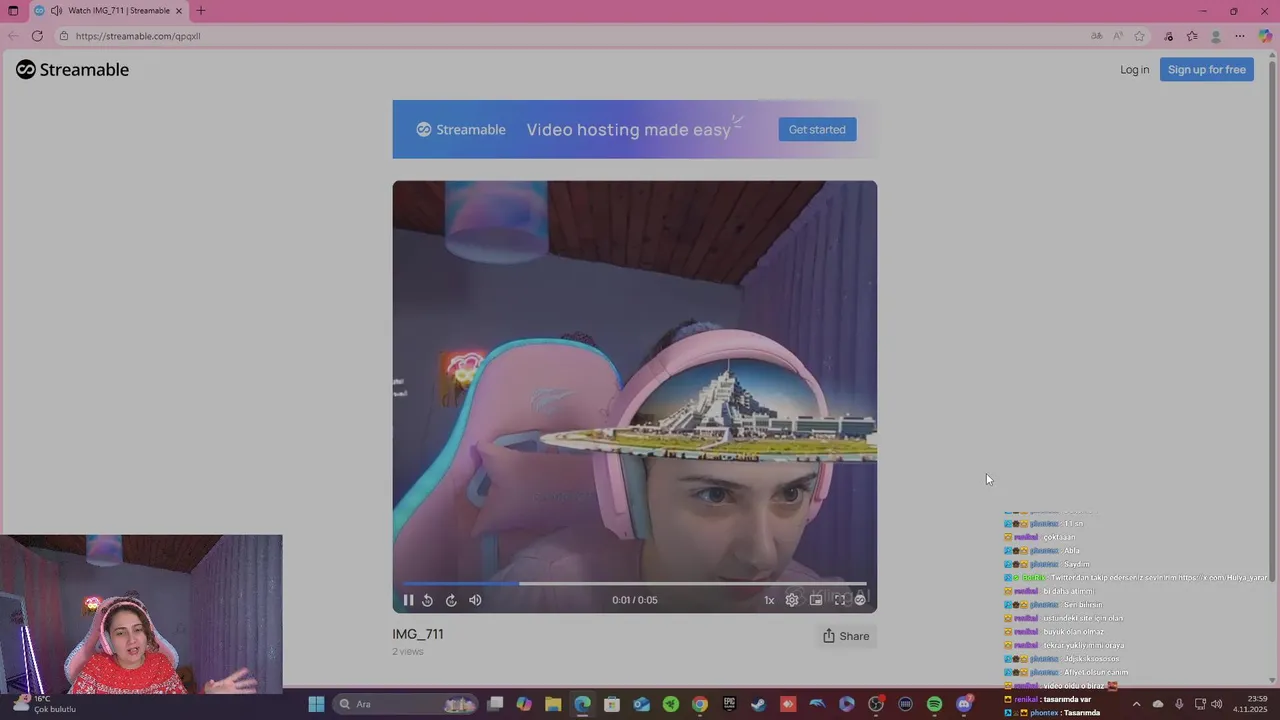Open Epic Games Launcher from taskbar
The height and width of the screenshot is (720, 1280).
tap(729, 704)
